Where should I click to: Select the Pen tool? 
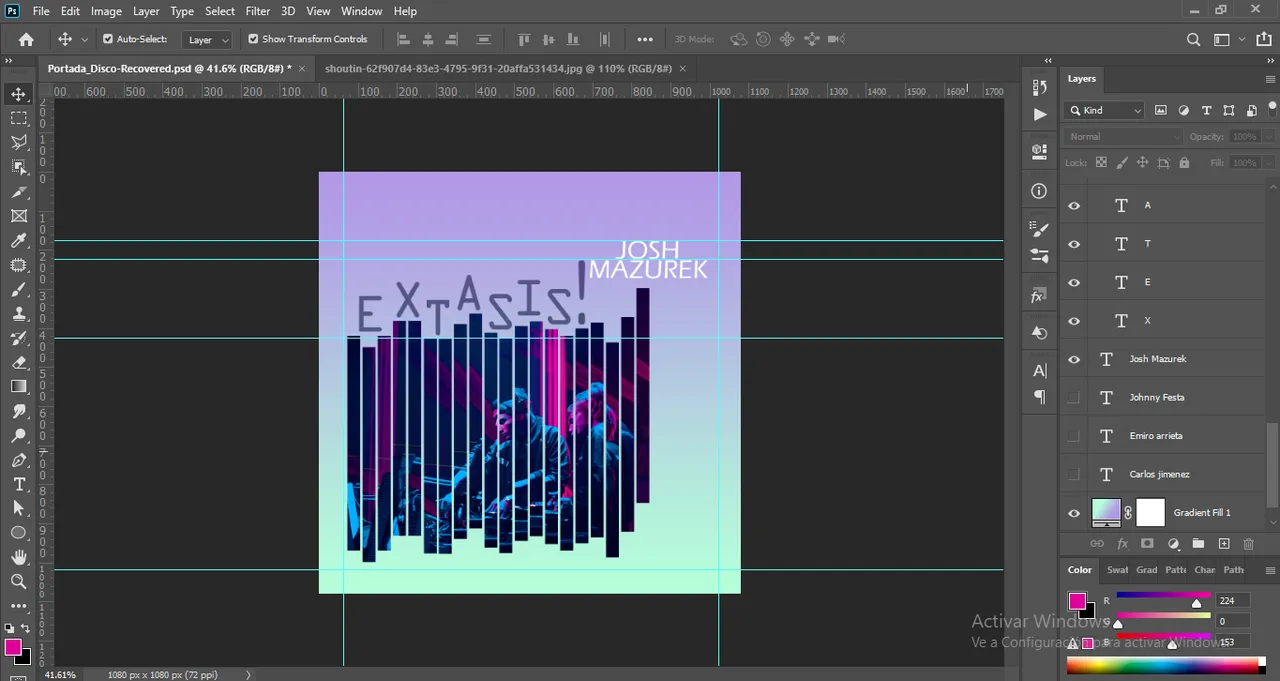19,460
